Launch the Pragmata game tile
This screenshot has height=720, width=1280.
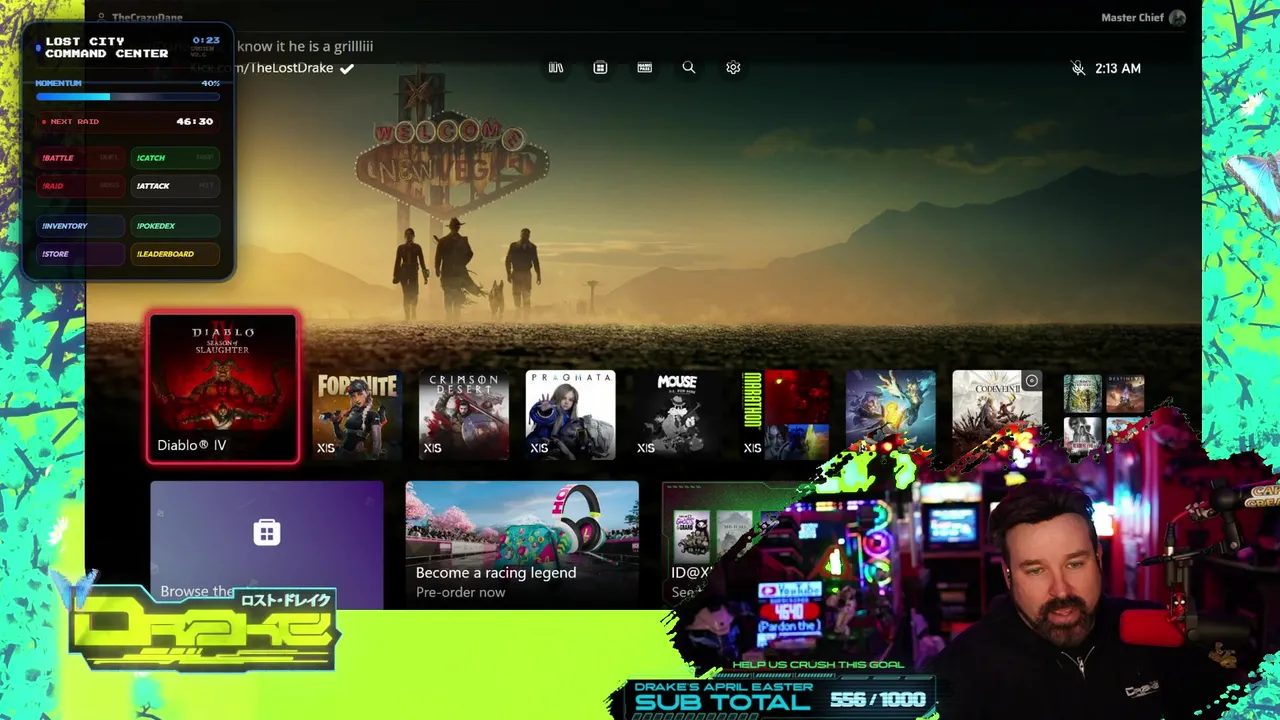pos(570,415)
